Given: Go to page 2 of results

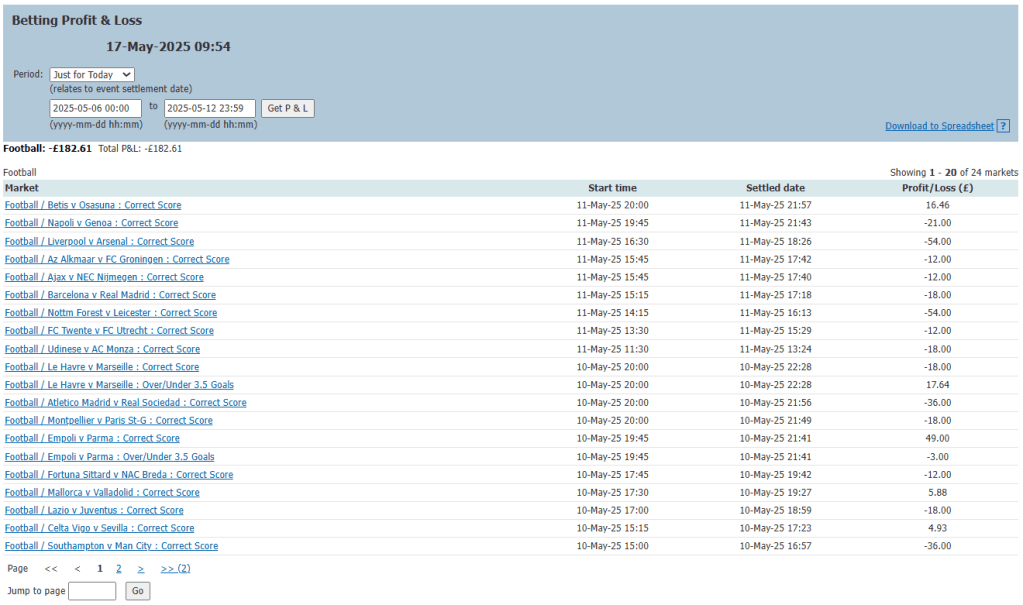Looking at the screenshot, I should tap(118, 568).
